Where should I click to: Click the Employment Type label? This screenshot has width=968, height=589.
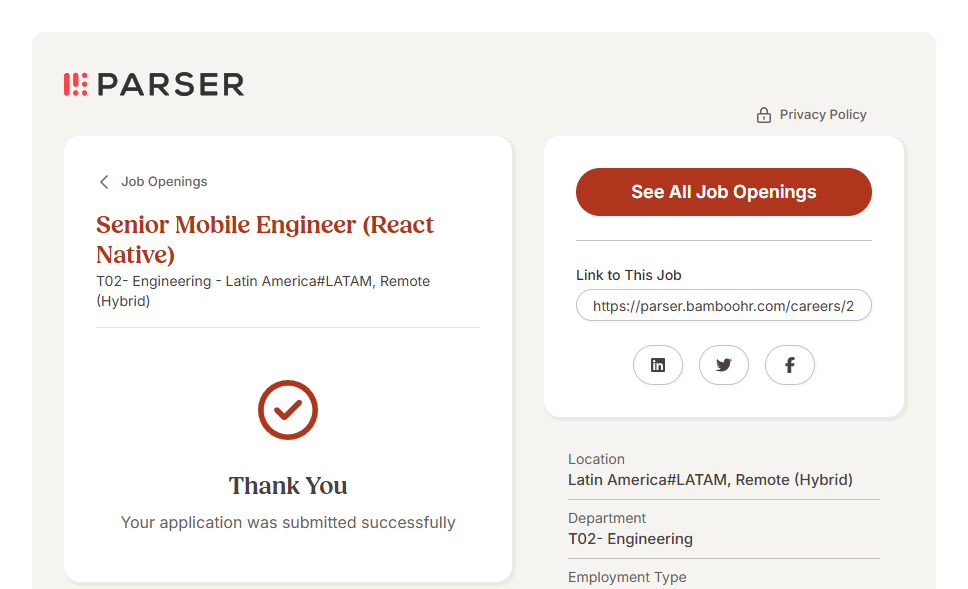[x=627, y=577]
